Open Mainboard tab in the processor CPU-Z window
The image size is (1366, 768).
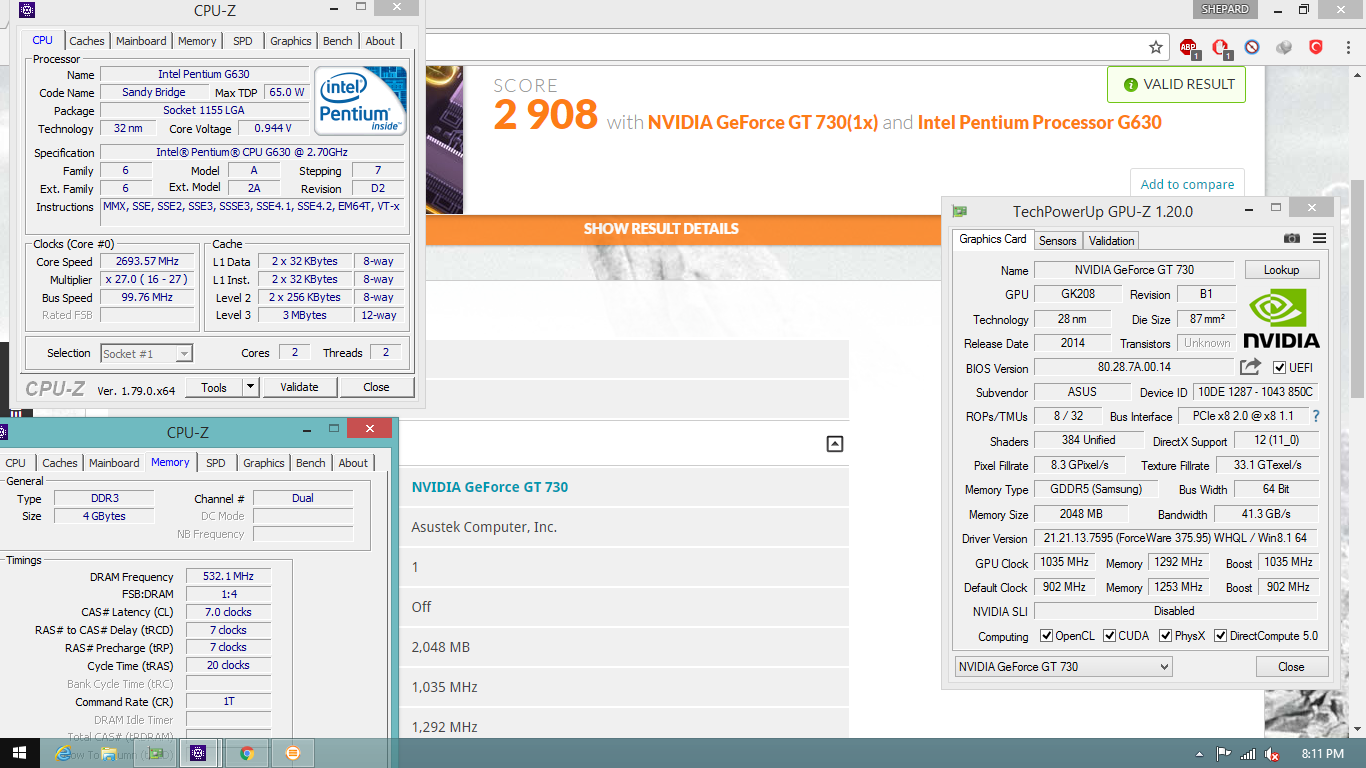[x=141, y=41]
